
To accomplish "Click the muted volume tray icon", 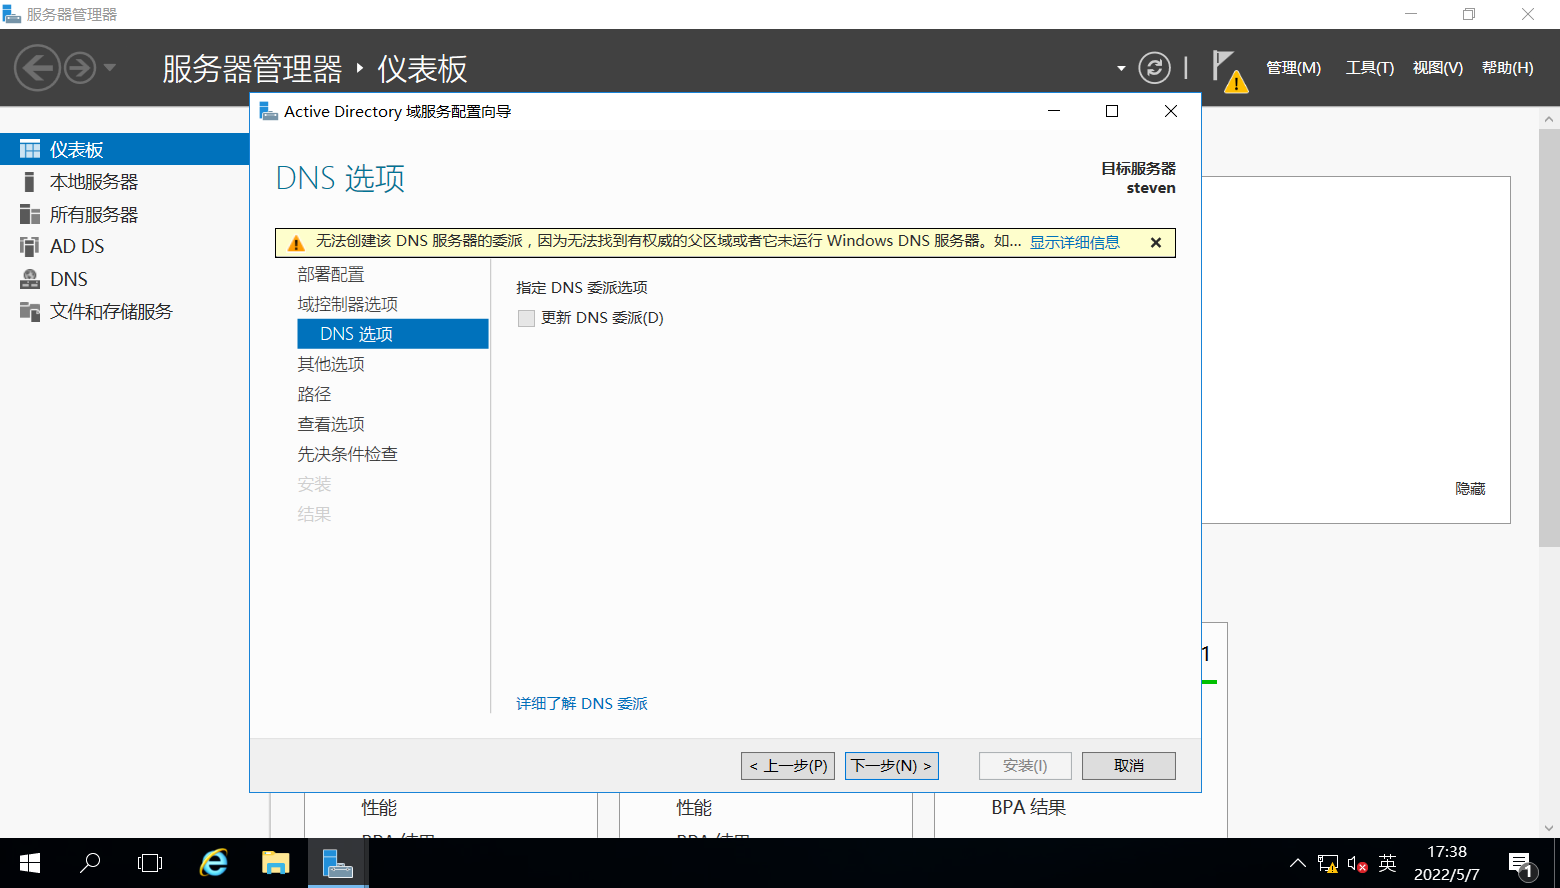I will coord(1357,863).
